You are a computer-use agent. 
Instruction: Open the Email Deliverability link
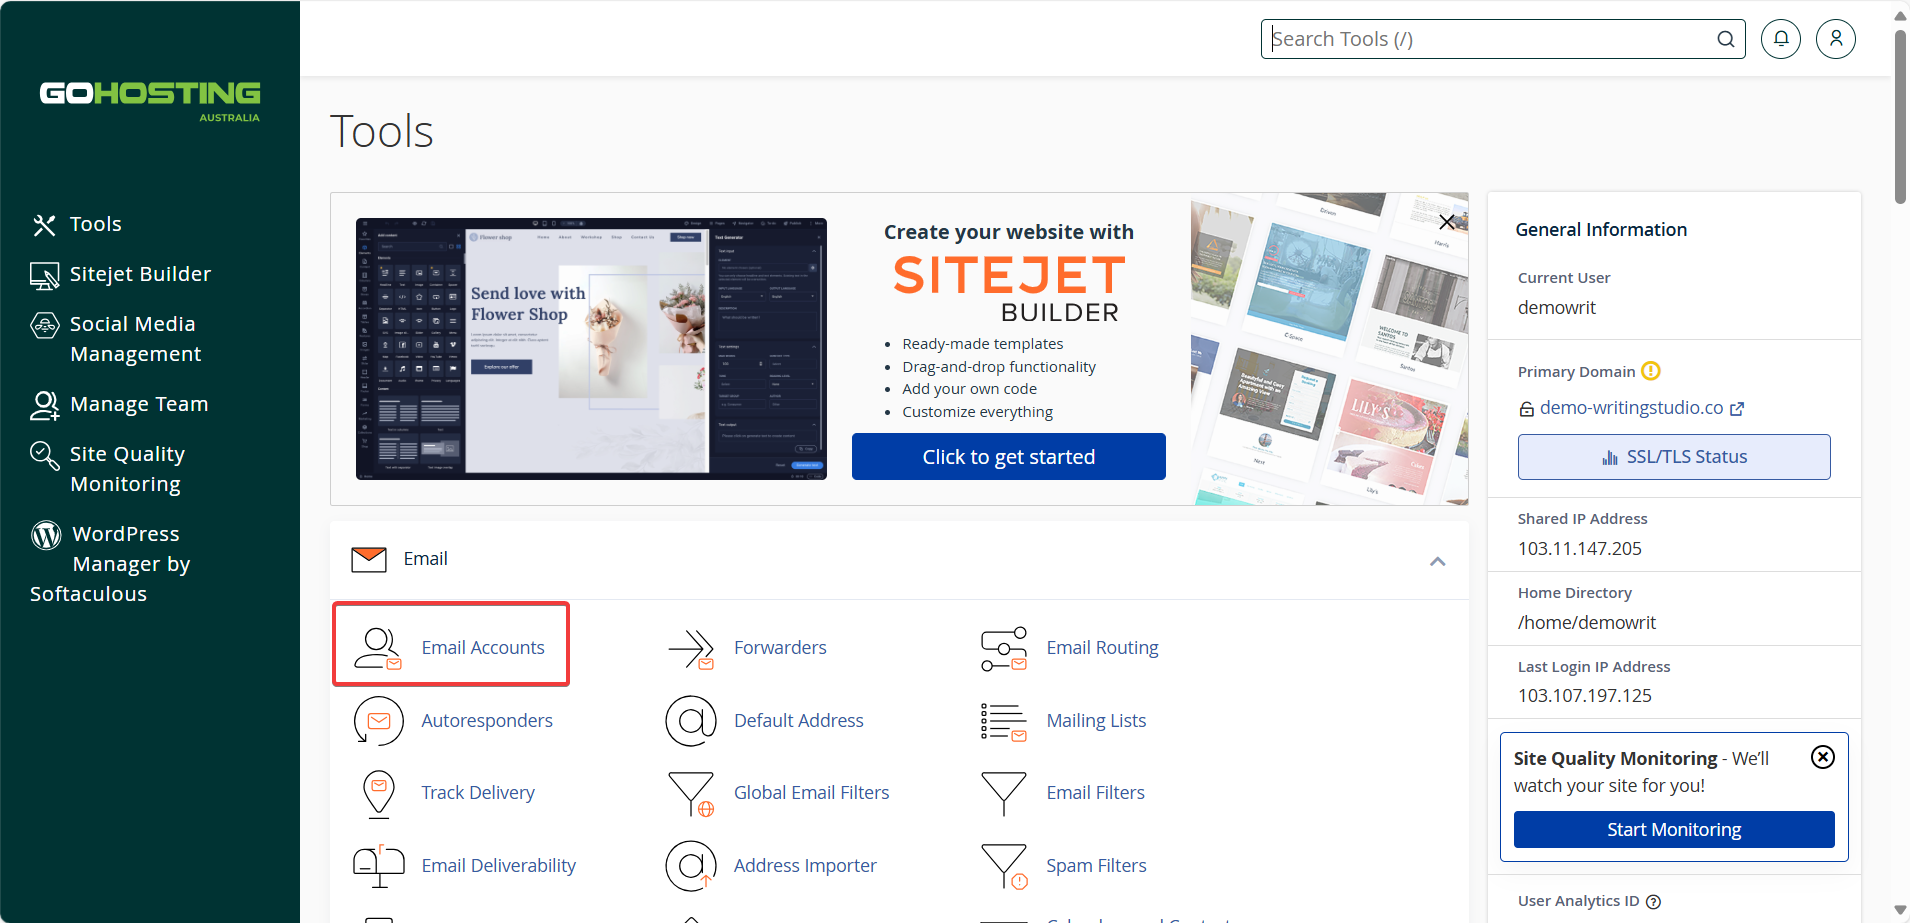[x=498, y=866]
